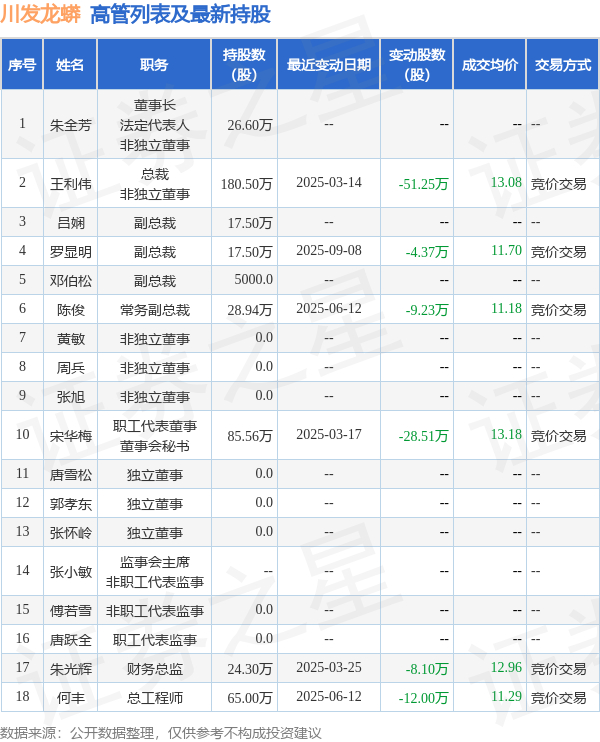Select the 持股数(股) column header
Viewport: 600px width, 742px height.
point(244,65)
